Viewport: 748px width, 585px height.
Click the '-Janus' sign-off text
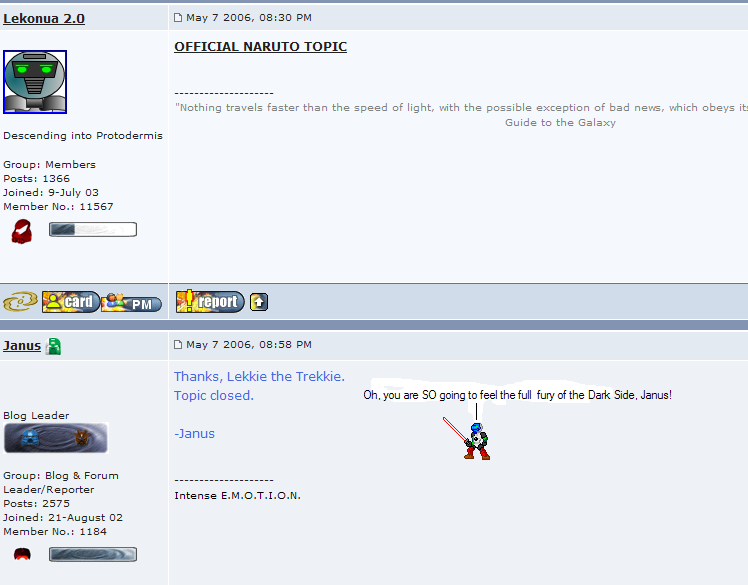pos(195,434)
